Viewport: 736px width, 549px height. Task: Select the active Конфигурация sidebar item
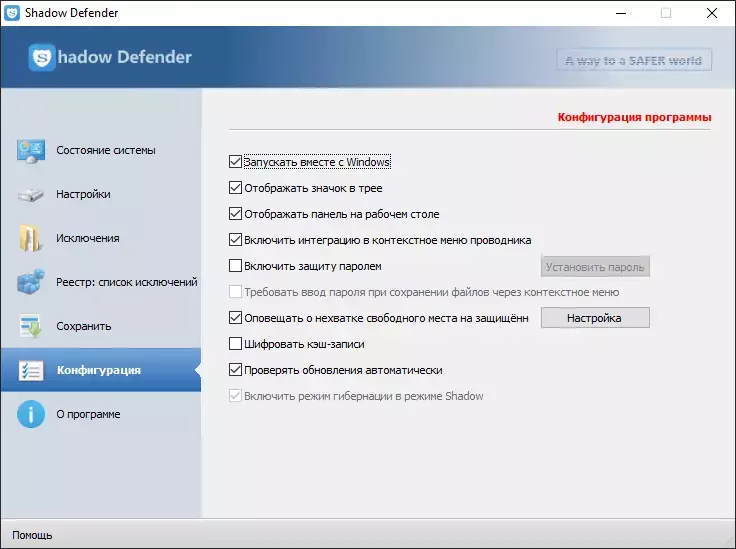(x=100, y=370)
